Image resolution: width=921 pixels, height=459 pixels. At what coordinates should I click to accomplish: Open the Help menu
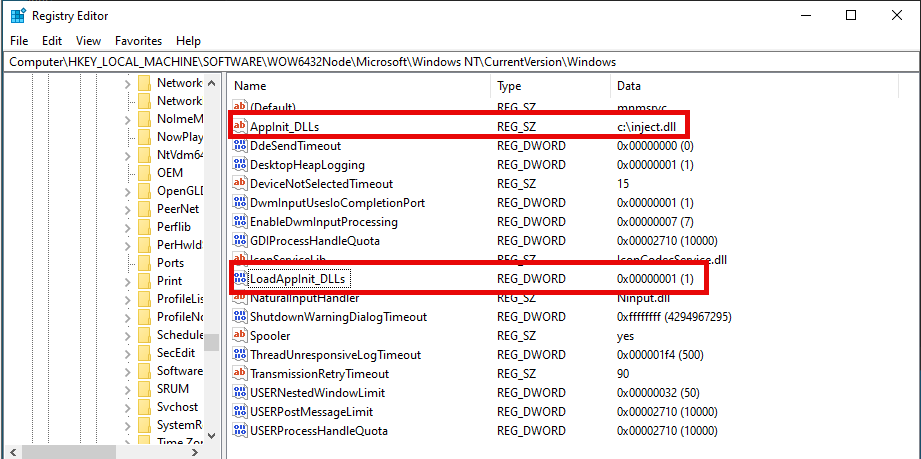pos(188,41)
